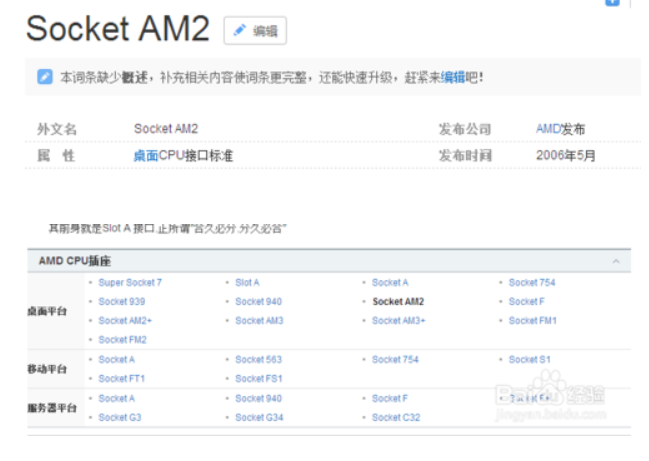649x461 pixels.
Task: Open Socket S1 link
Action: pyautogui.click(x=530, y=360)
